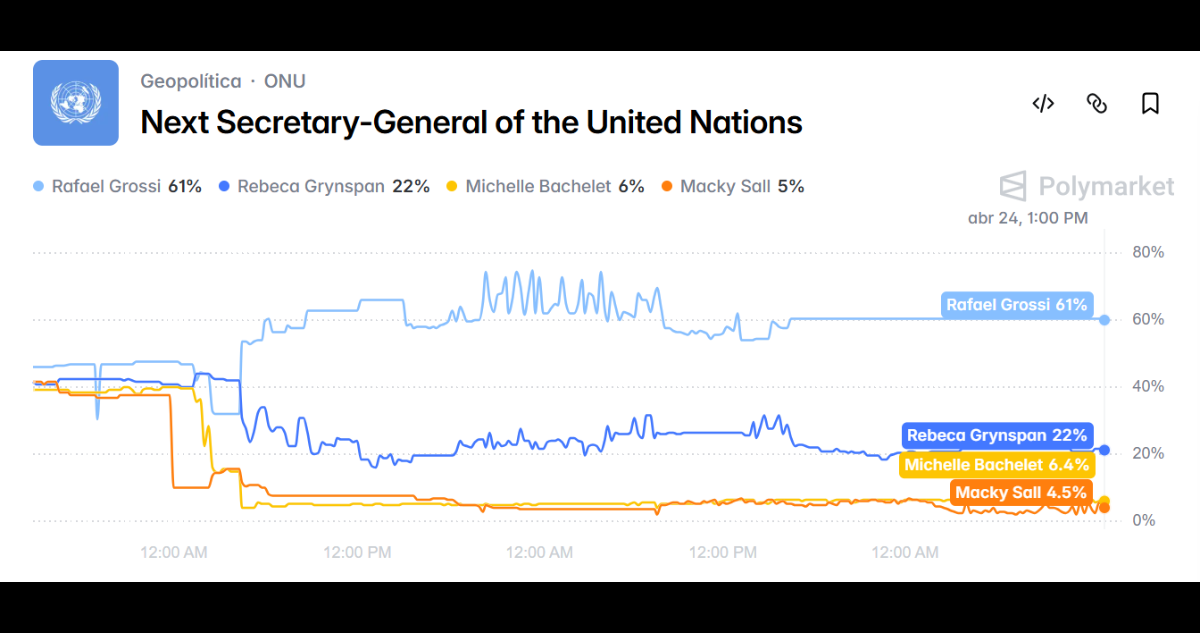
Task: Click the dark blue Rebeca Grynspan legend dot
Action: [223, 186]
